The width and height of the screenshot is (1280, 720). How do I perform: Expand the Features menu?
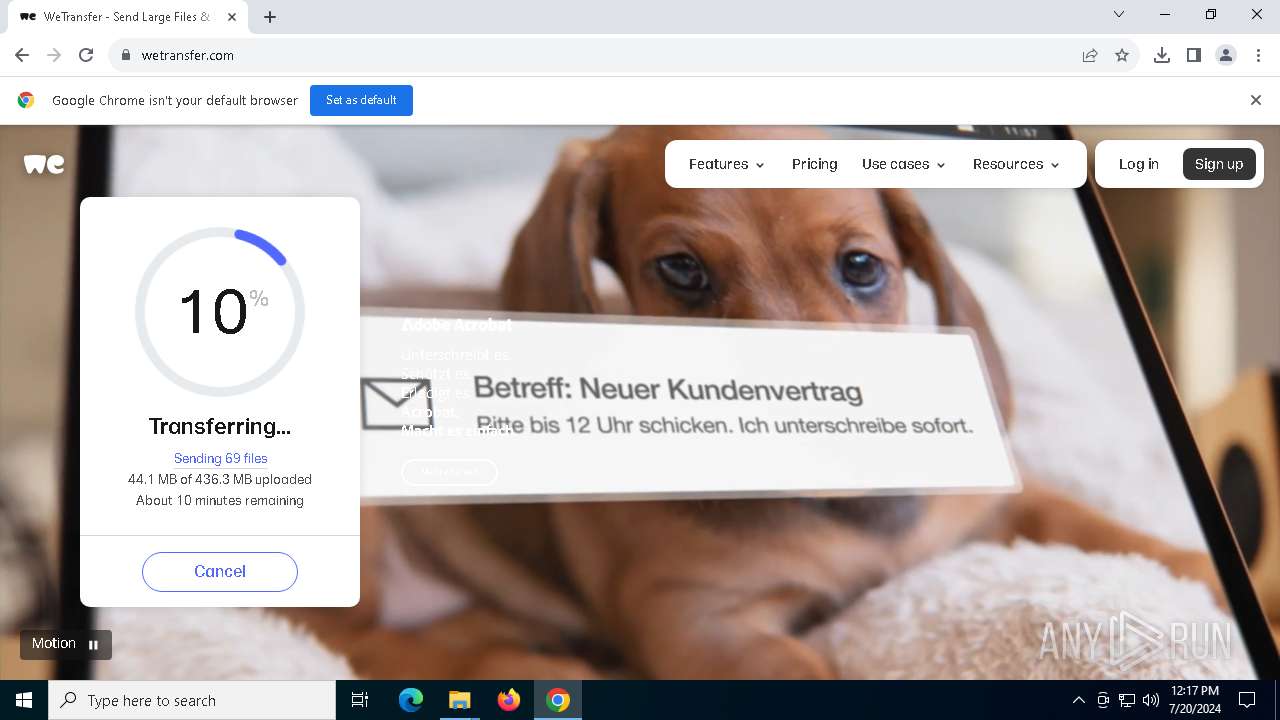click(727, 164)
